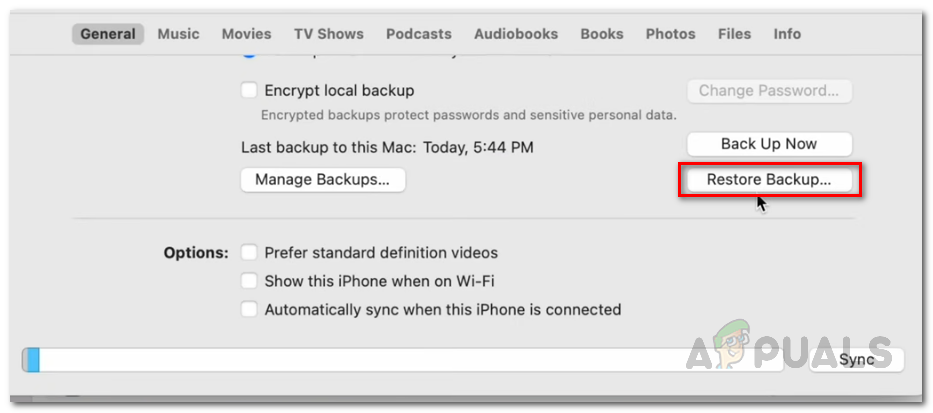933x413 pixels.
Task: Open the Music tab
Action: [x=179, y=34]
